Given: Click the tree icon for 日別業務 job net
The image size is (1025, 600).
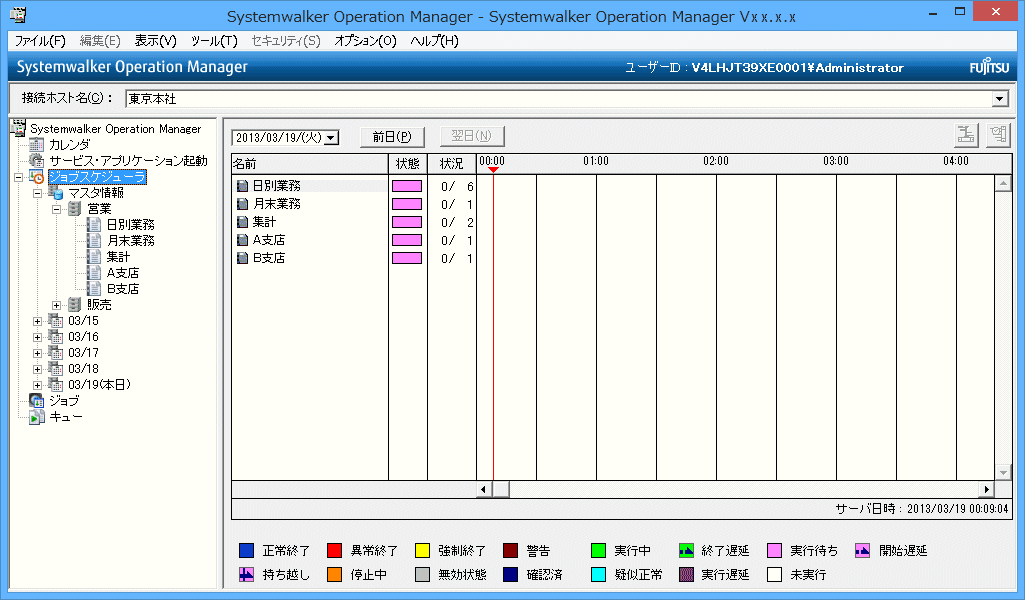Looking at the screenshot, I should tap(95, 225).
